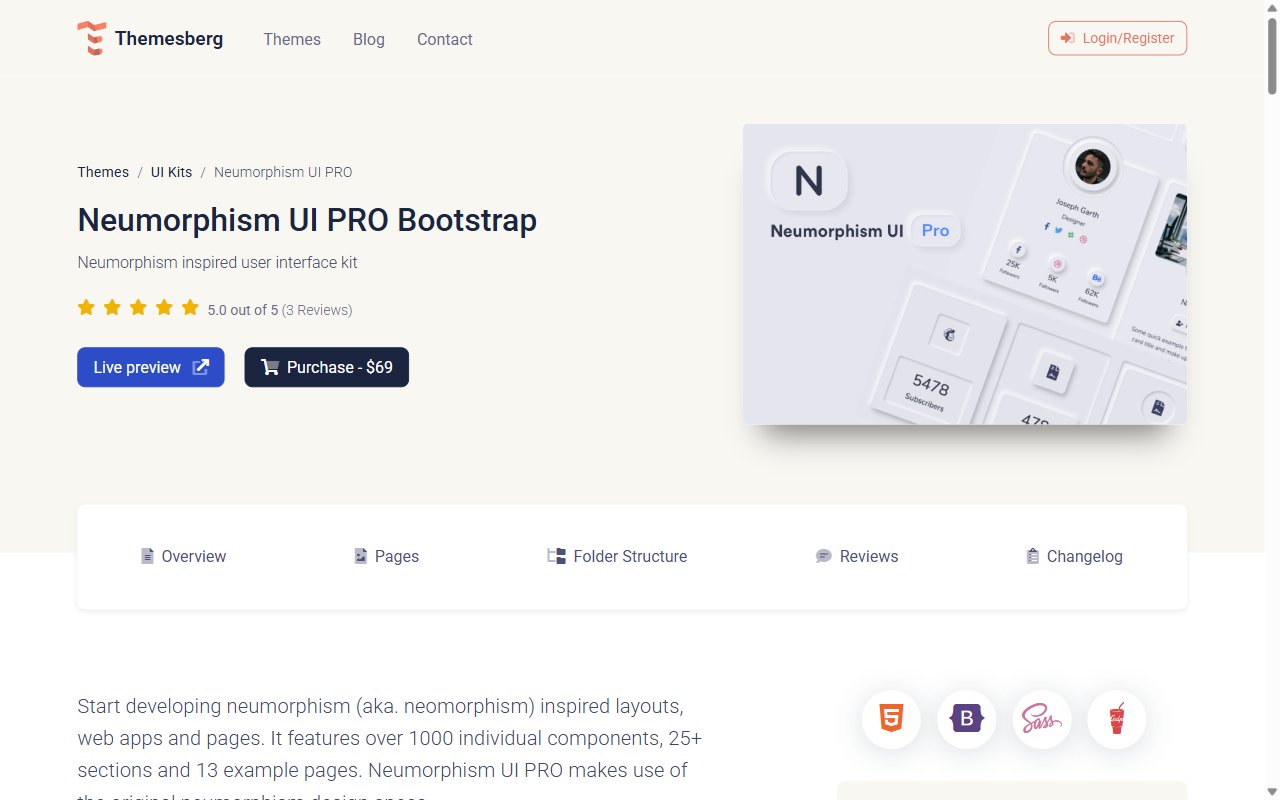Show the Reviews tab
Image resolution: width=1280 pixels, height=800 pixels.
[857, 556]
